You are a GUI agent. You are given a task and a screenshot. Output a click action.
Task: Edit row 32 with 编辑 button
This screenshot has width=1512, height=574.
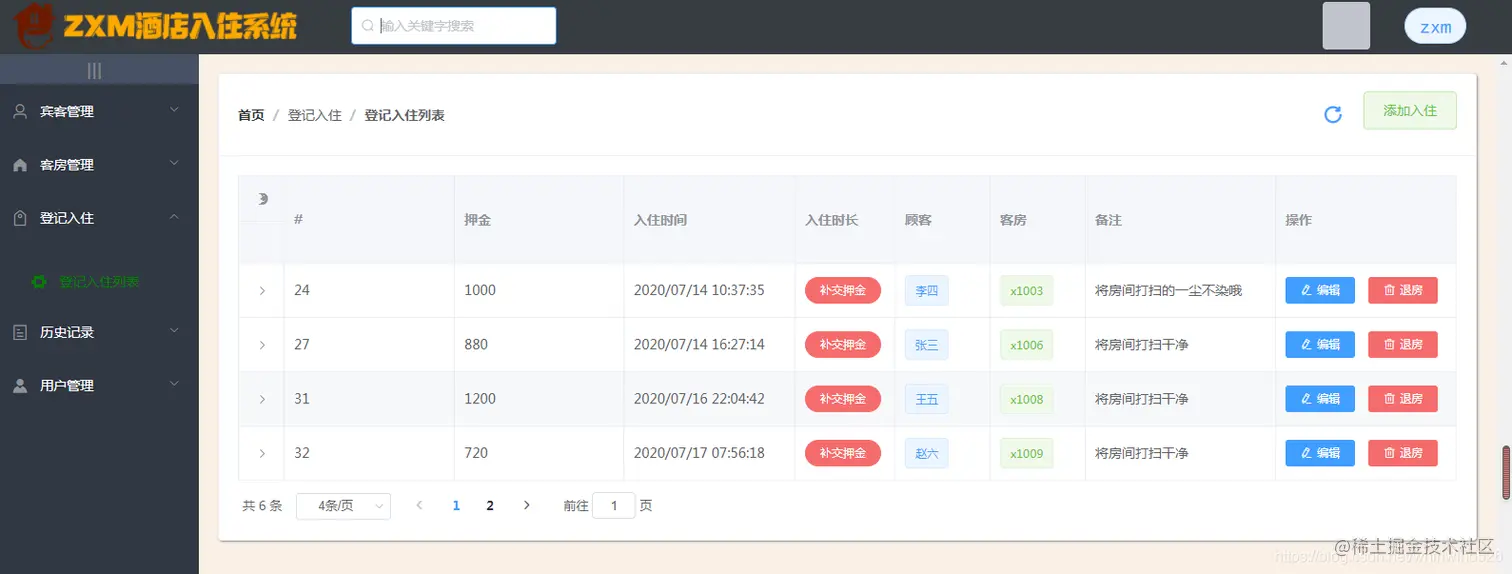coord(1320,453)
